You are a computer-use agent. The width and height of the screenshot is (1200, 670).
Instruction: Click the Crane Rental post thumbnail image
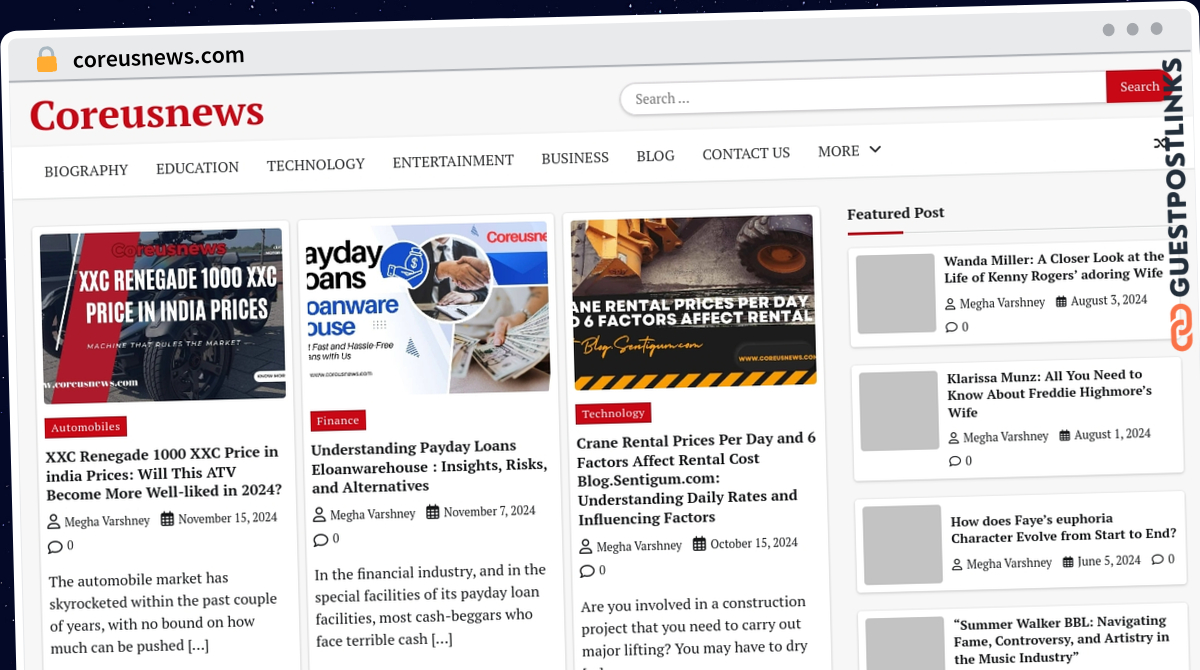[694, 301]
